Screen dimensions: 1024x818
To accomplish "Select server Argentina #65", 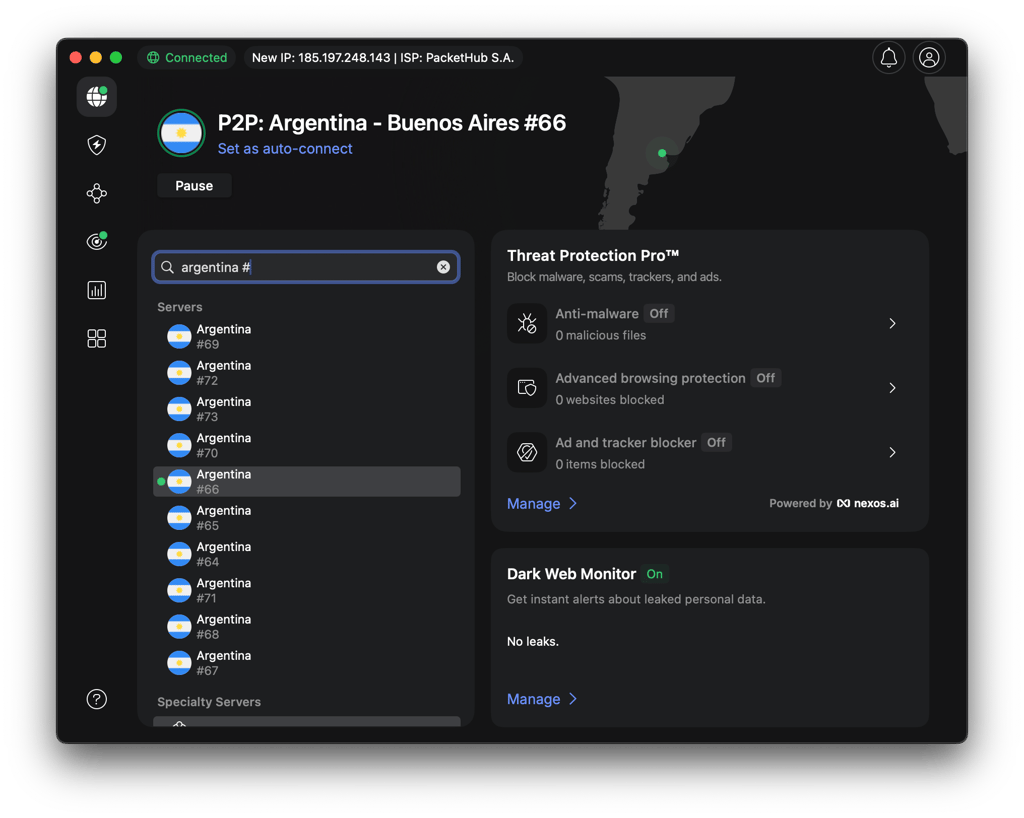I will pos(306,518).
